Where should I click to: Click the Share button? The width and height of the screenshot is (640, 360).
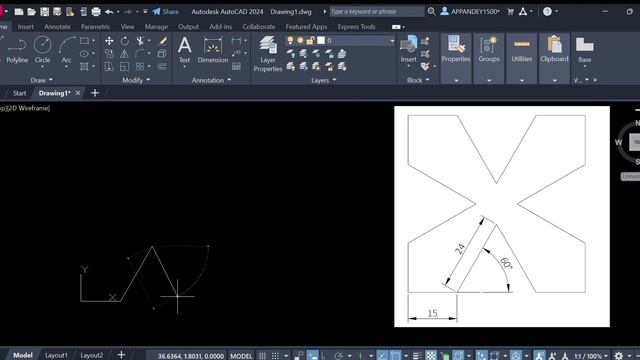165,11
